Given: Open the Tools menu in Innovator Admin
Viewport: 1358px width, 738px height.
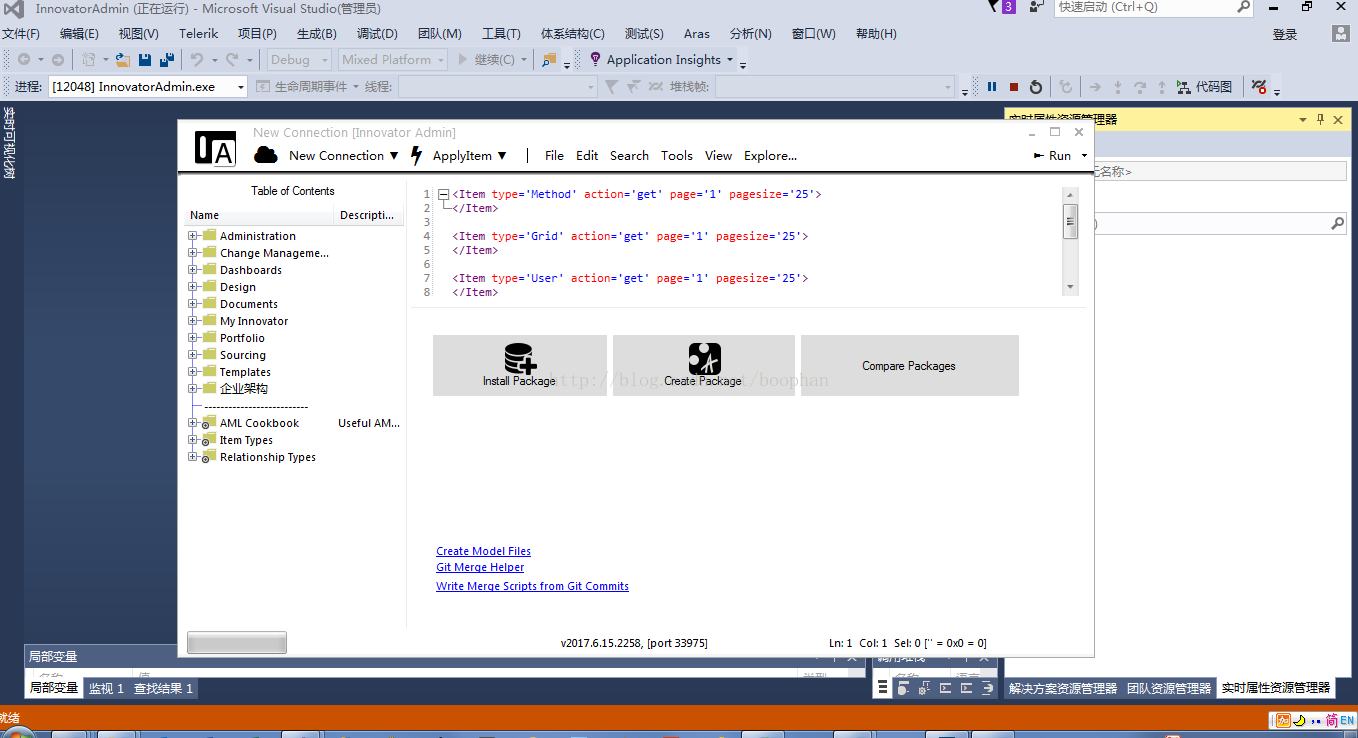Looking at the screenshot, I should click(x=676, y=156).
